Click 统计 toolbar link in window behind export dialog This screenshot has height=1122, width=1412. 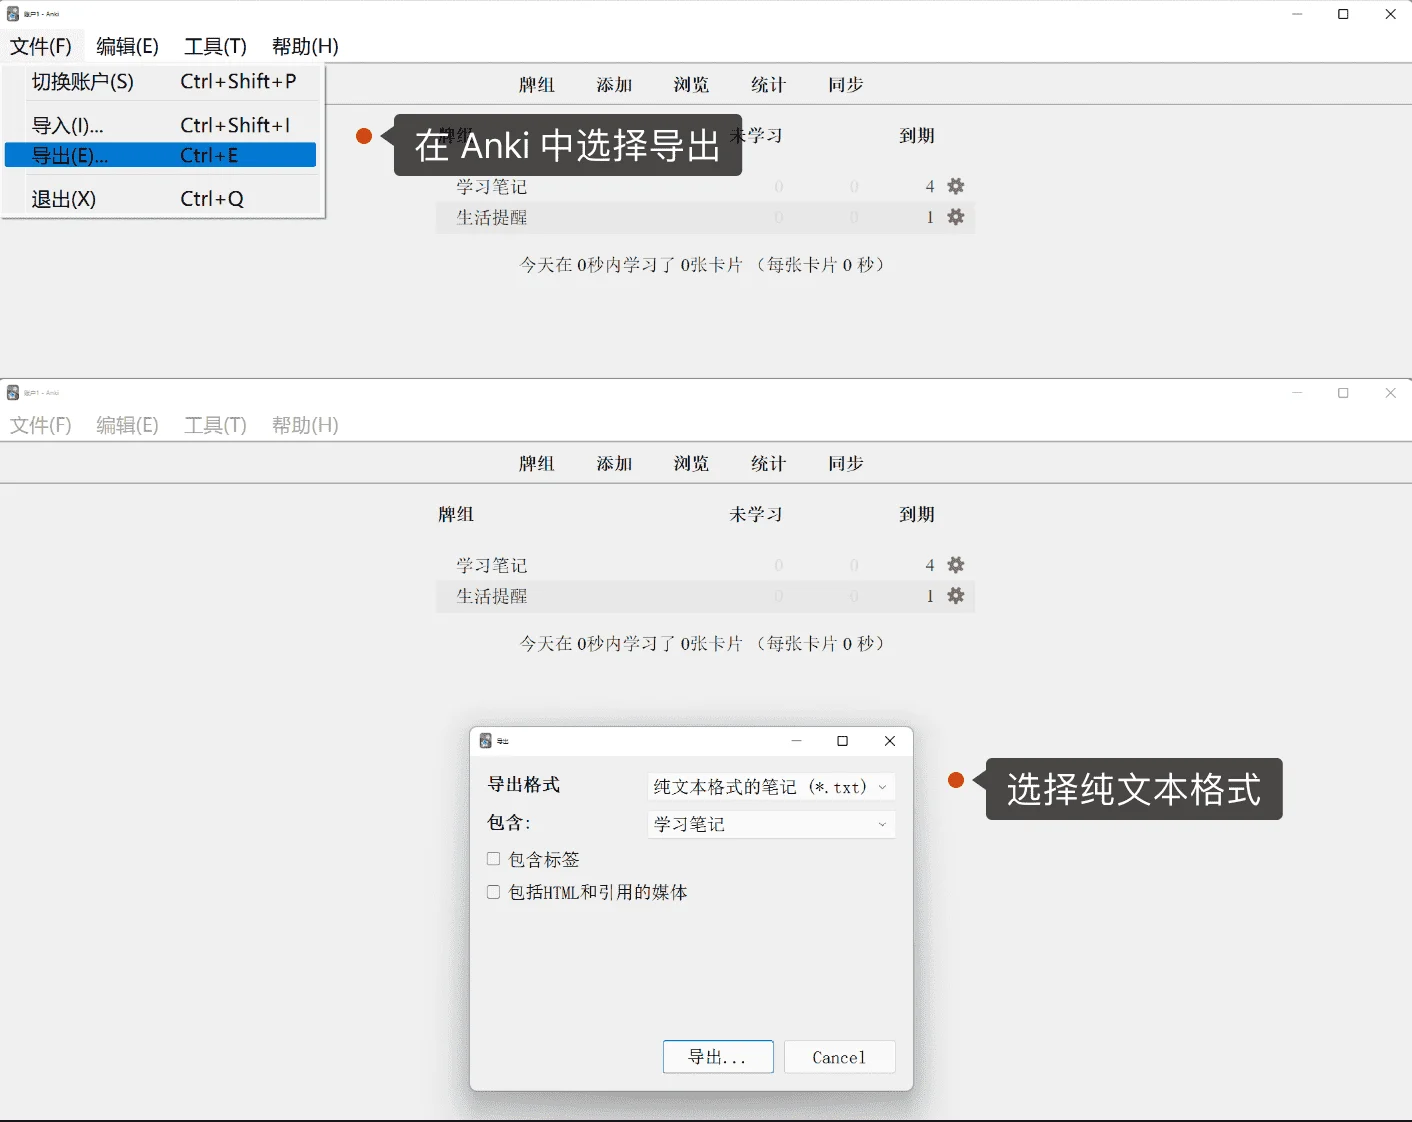769,464
